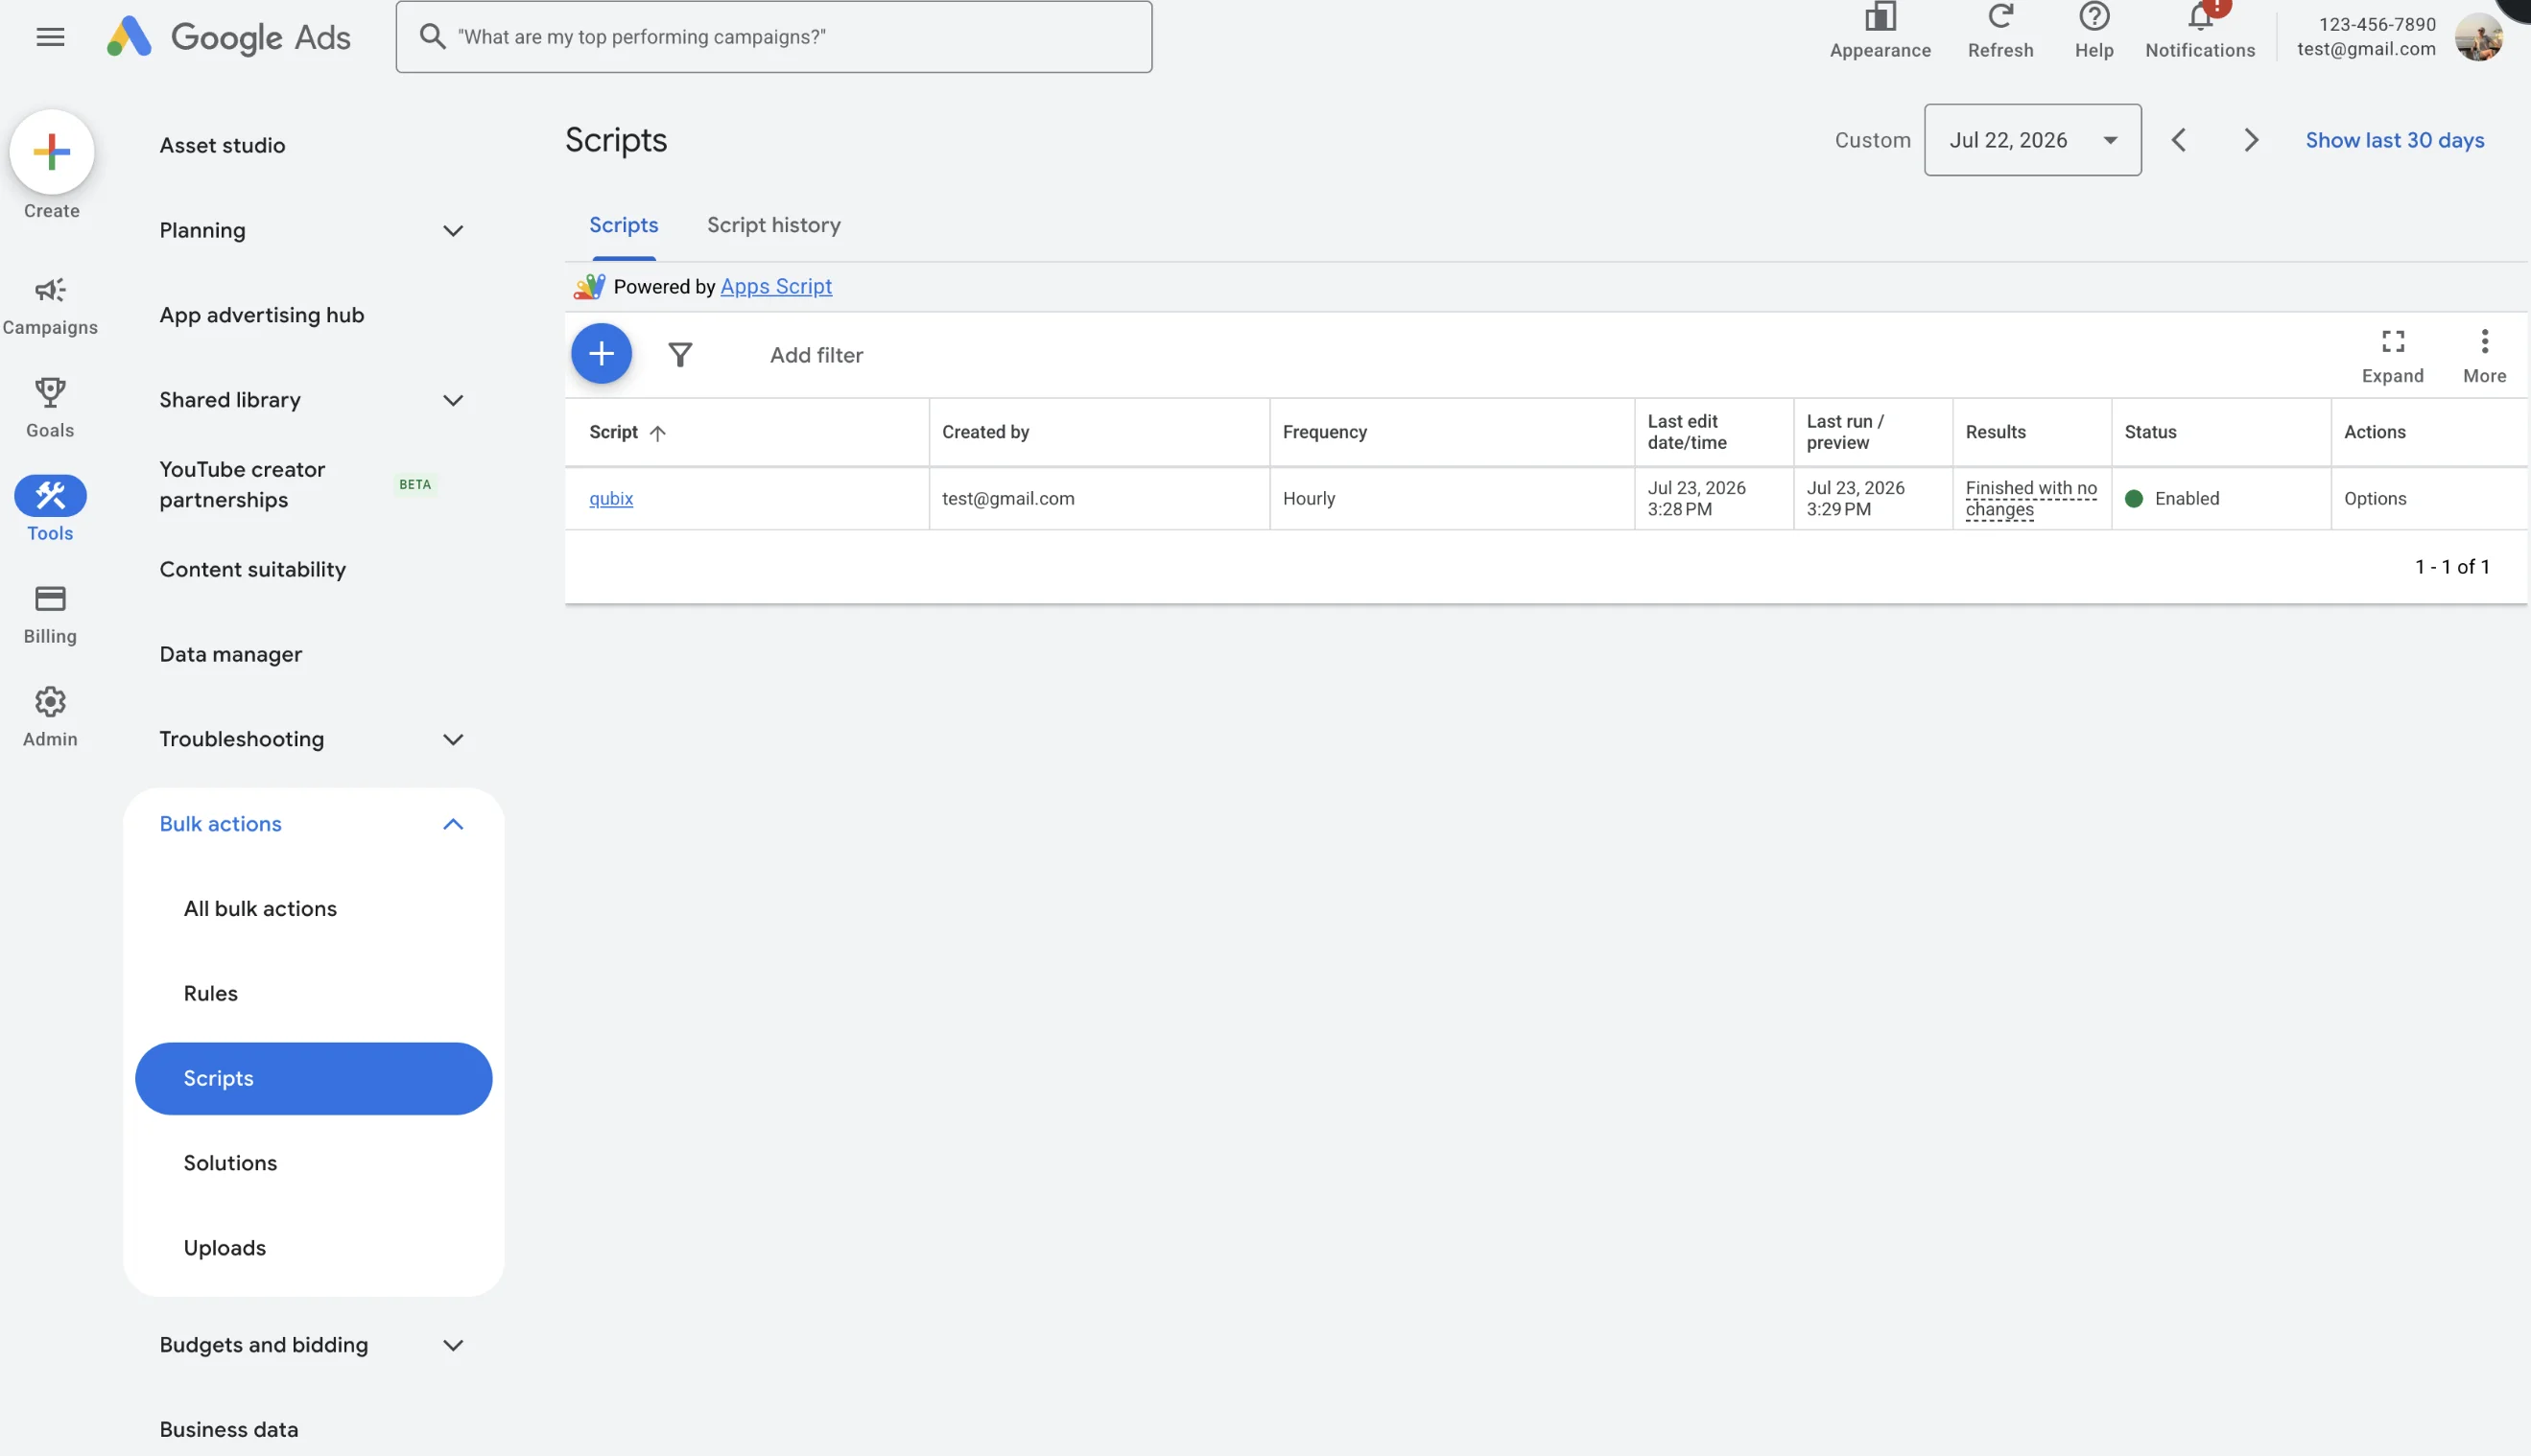
Task: Go to previous date range
Action: [2178, 140]
